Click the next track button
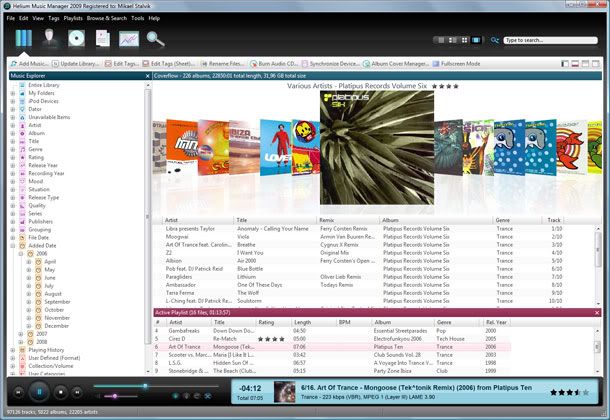 [x=77, y=392]
